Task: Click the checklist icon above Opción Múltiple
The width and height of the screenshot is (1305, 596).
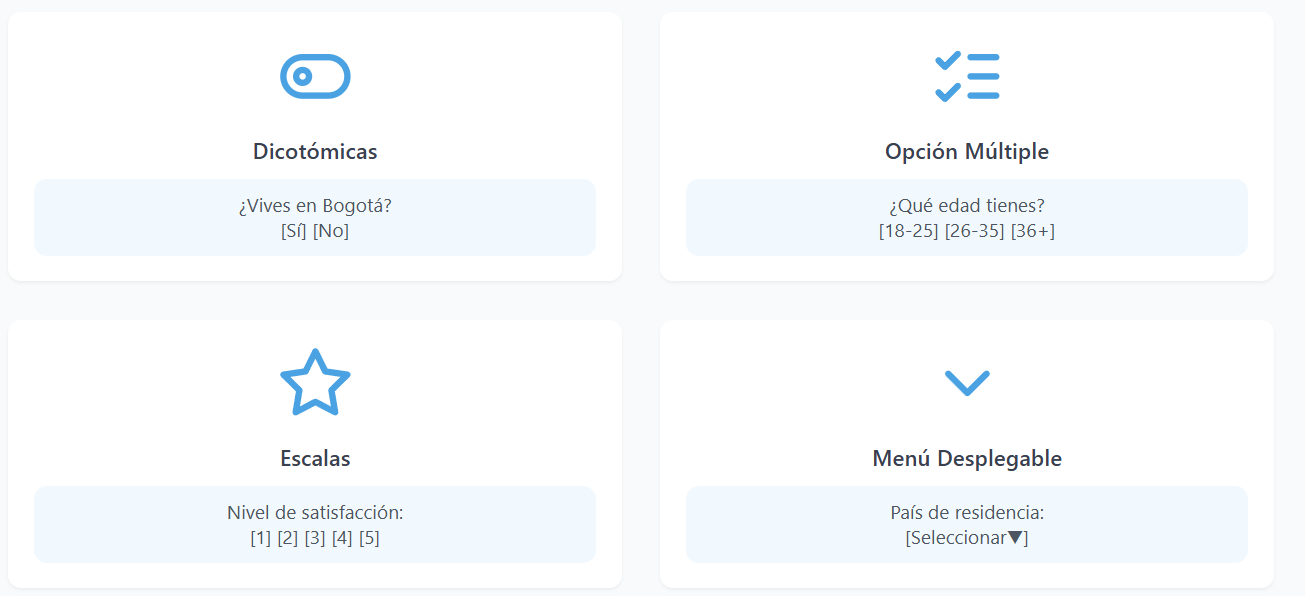Action: 967,77
